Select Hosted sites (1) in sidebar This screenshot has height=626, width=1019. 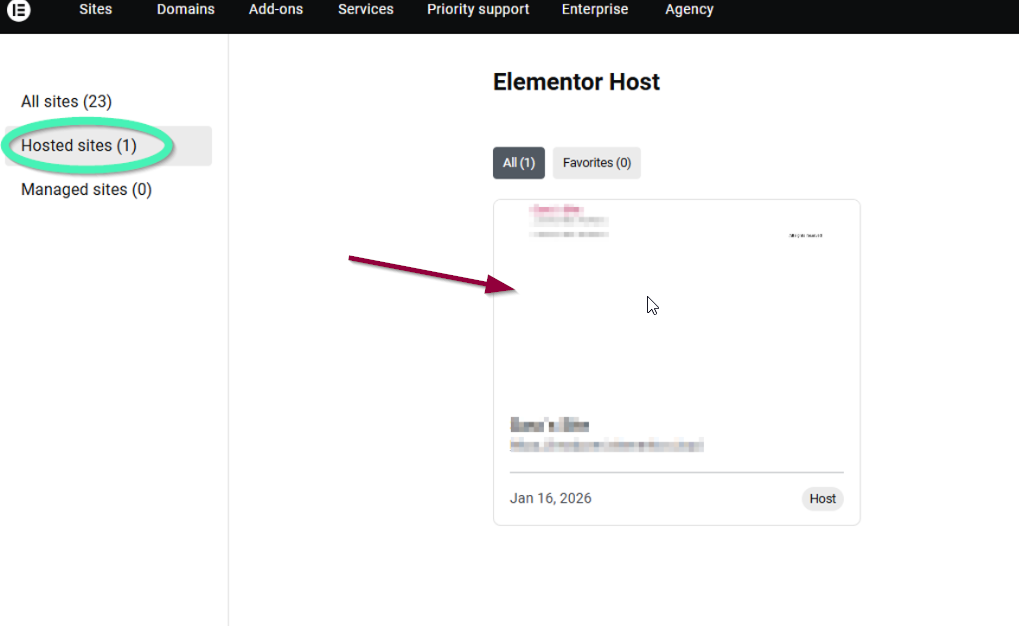coord(108,146)
